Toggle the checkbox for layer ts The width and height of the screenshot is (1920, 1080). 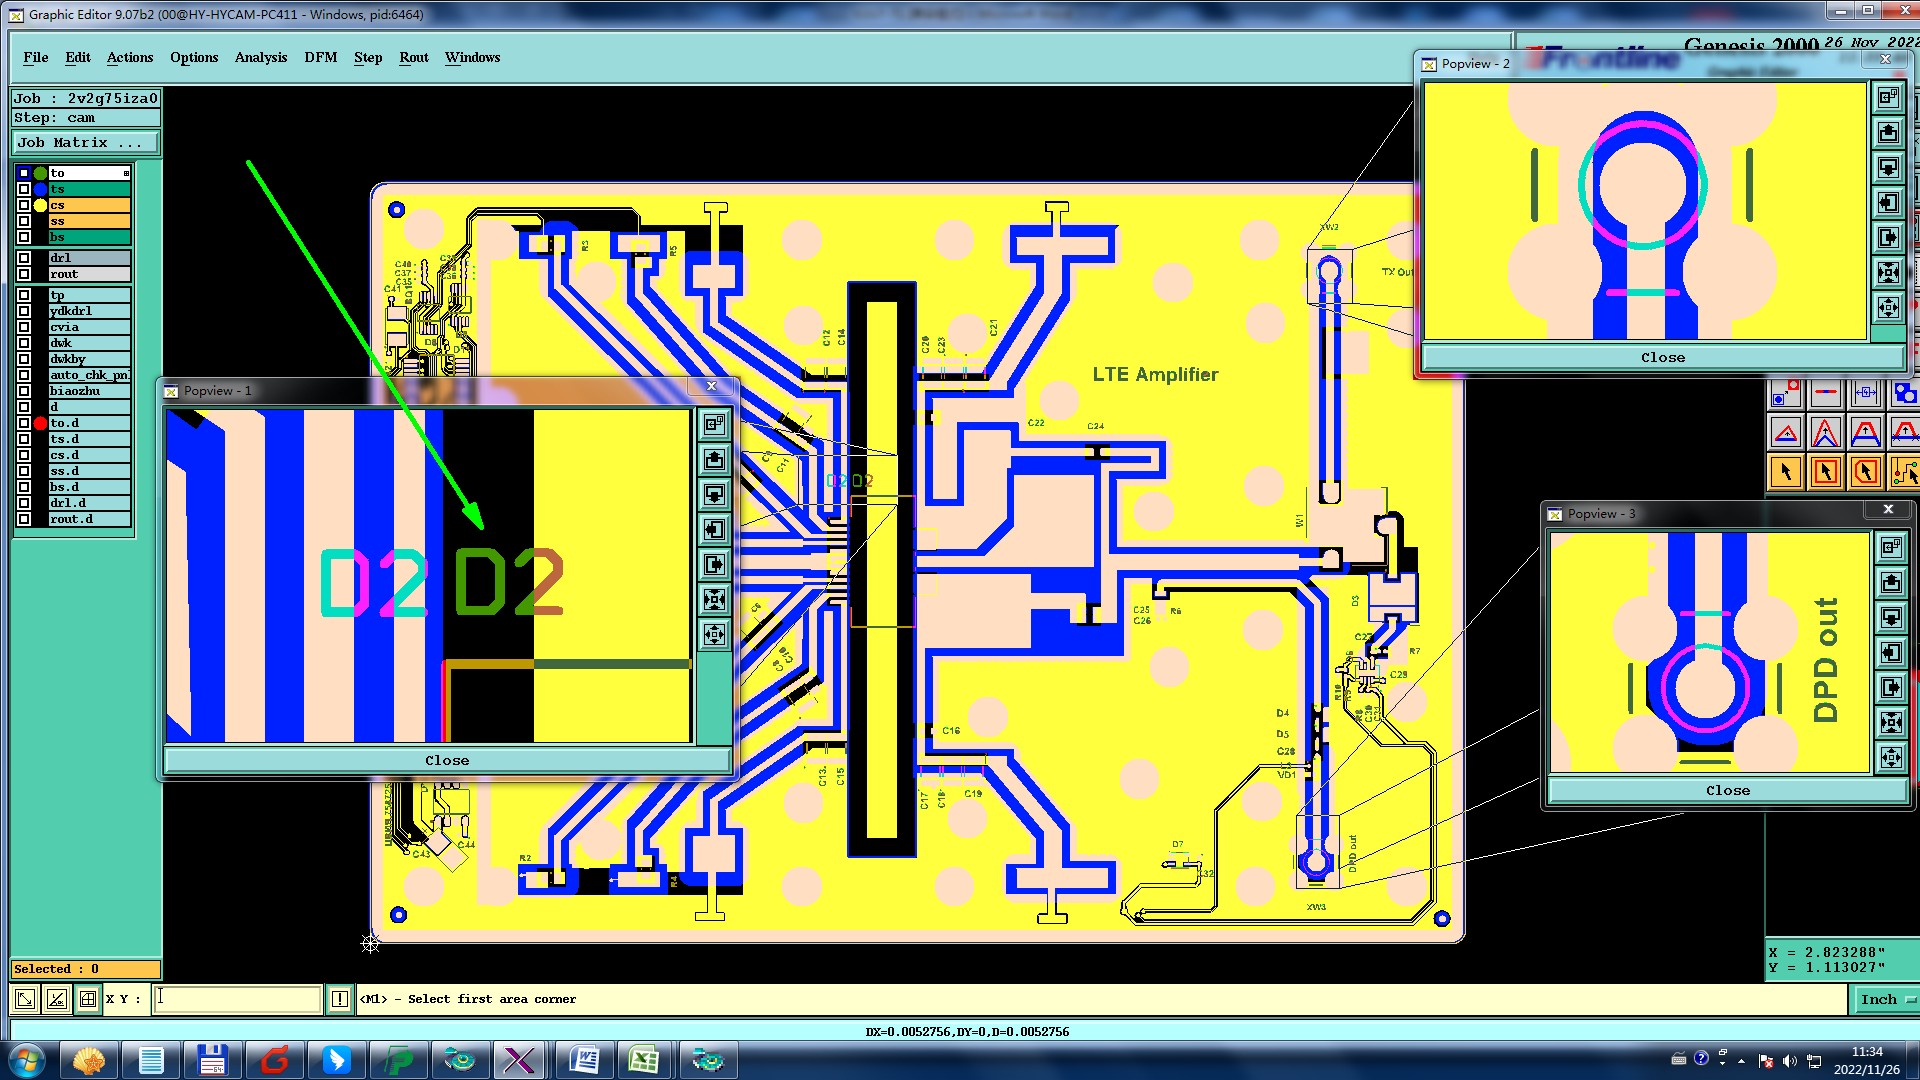point(24,189)
